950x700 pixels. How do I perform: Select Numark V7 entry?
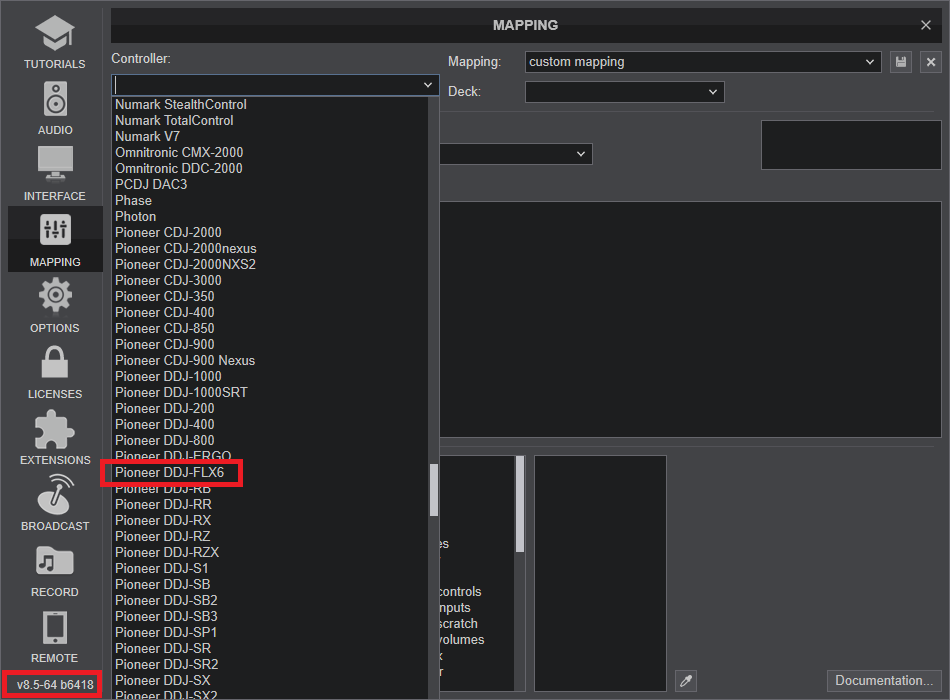click(x=147, y=136)
